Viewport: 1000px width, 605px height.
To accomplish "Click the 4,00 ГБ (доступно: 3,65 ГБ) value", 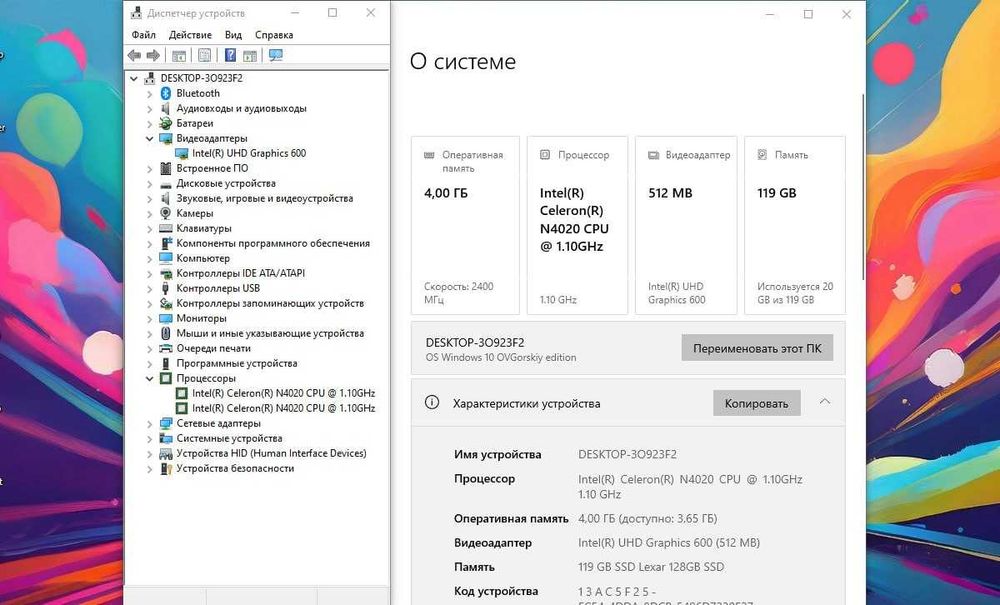I will pos(647,518).
